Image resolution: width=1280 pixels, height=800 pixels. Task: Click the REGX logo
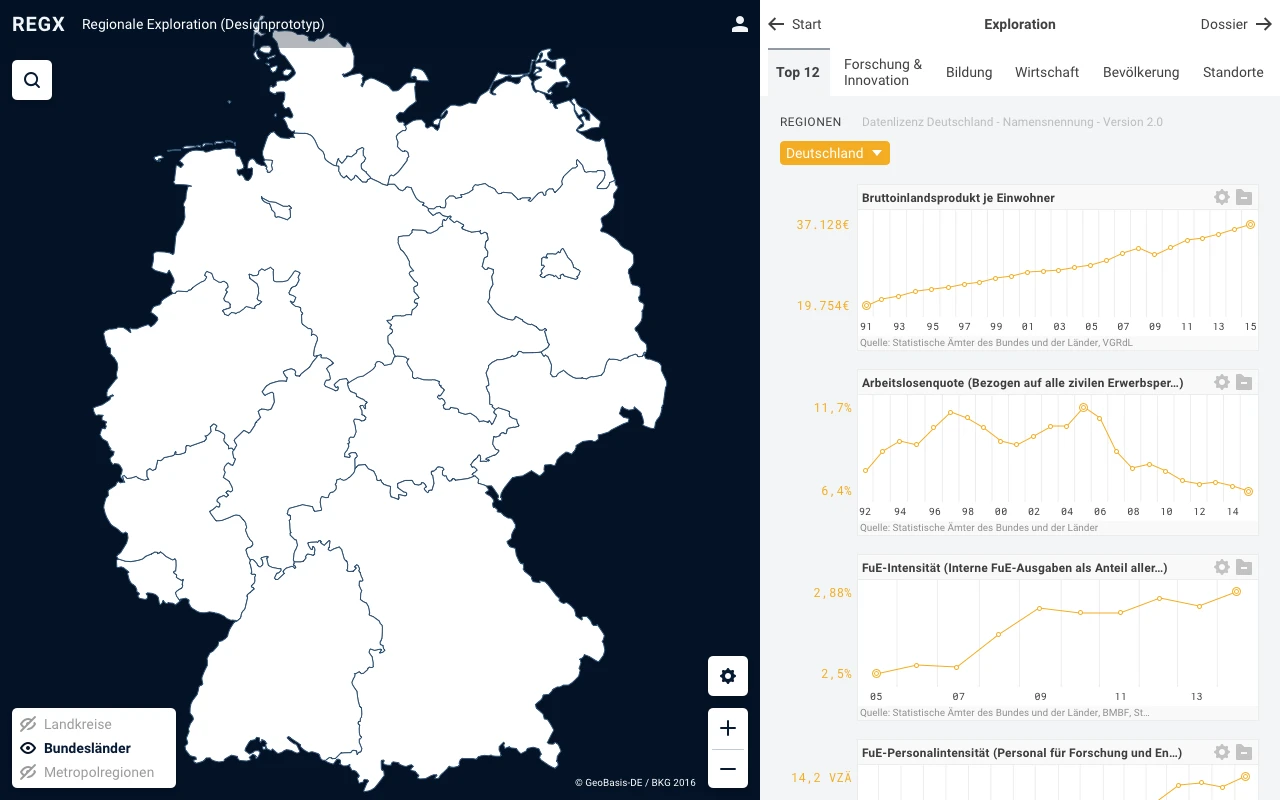38,24
